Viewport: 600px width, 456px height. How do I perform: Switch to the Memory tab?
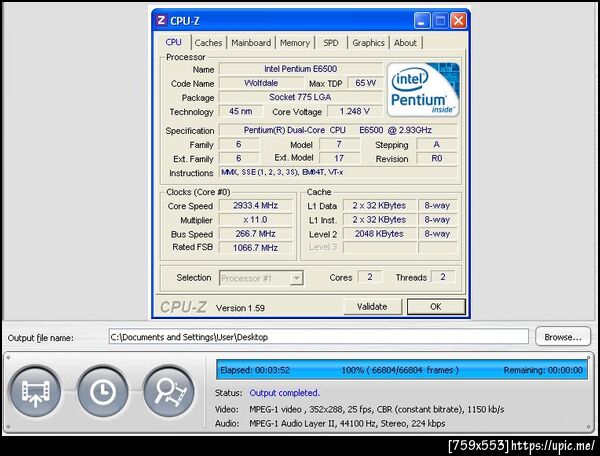[295, 43]
